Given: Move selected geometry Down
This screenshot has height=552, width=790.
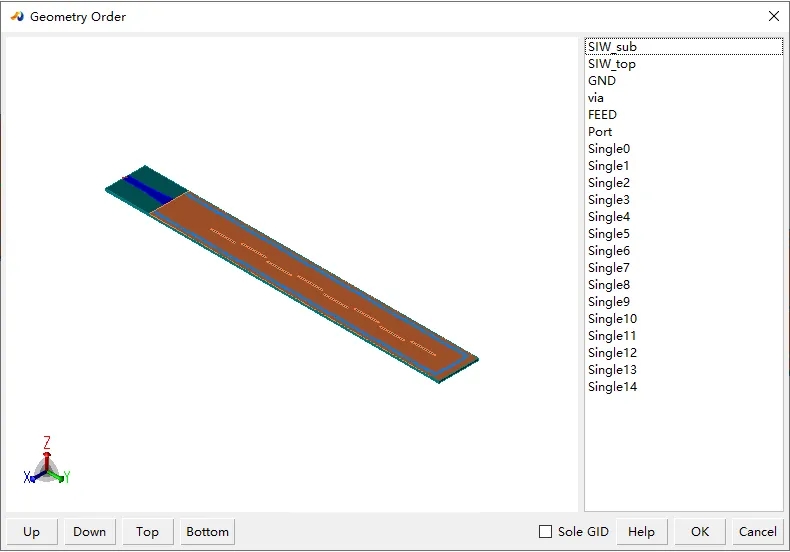Looking at the screenshot, I should pyautogui.click(x=90, y=532).
